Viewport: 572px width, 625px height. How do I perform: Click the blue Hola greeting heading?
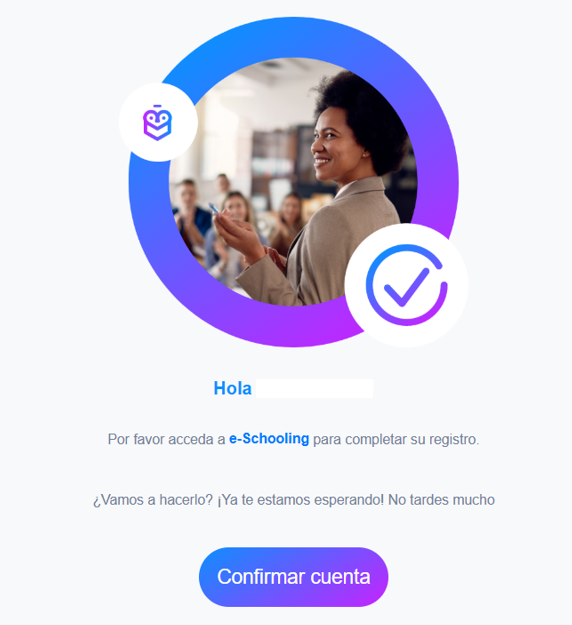tap(232, 388)
